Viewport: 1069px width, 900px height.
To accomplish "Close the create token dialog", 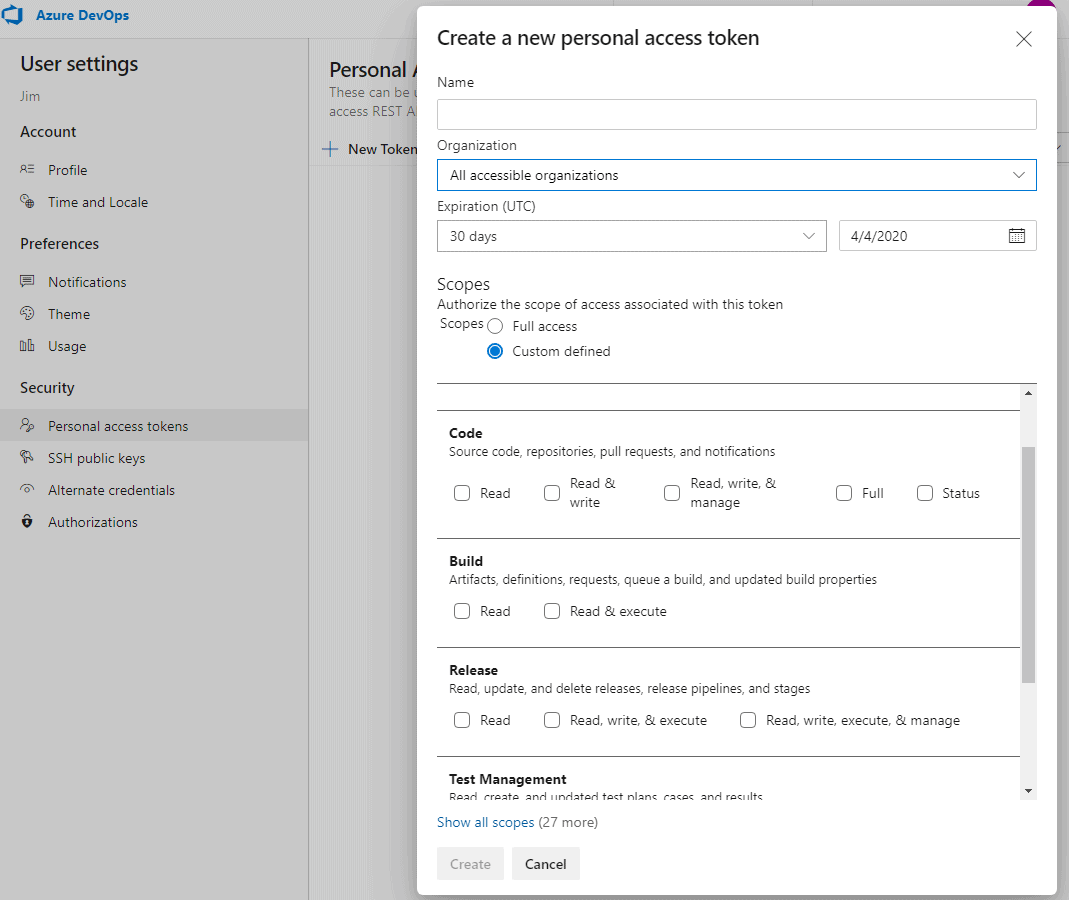I will point(1023,39).
